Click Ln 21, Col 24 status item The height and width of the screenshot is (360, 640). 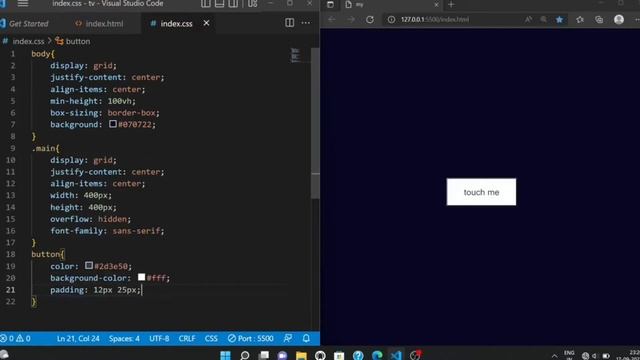(78, 338)
